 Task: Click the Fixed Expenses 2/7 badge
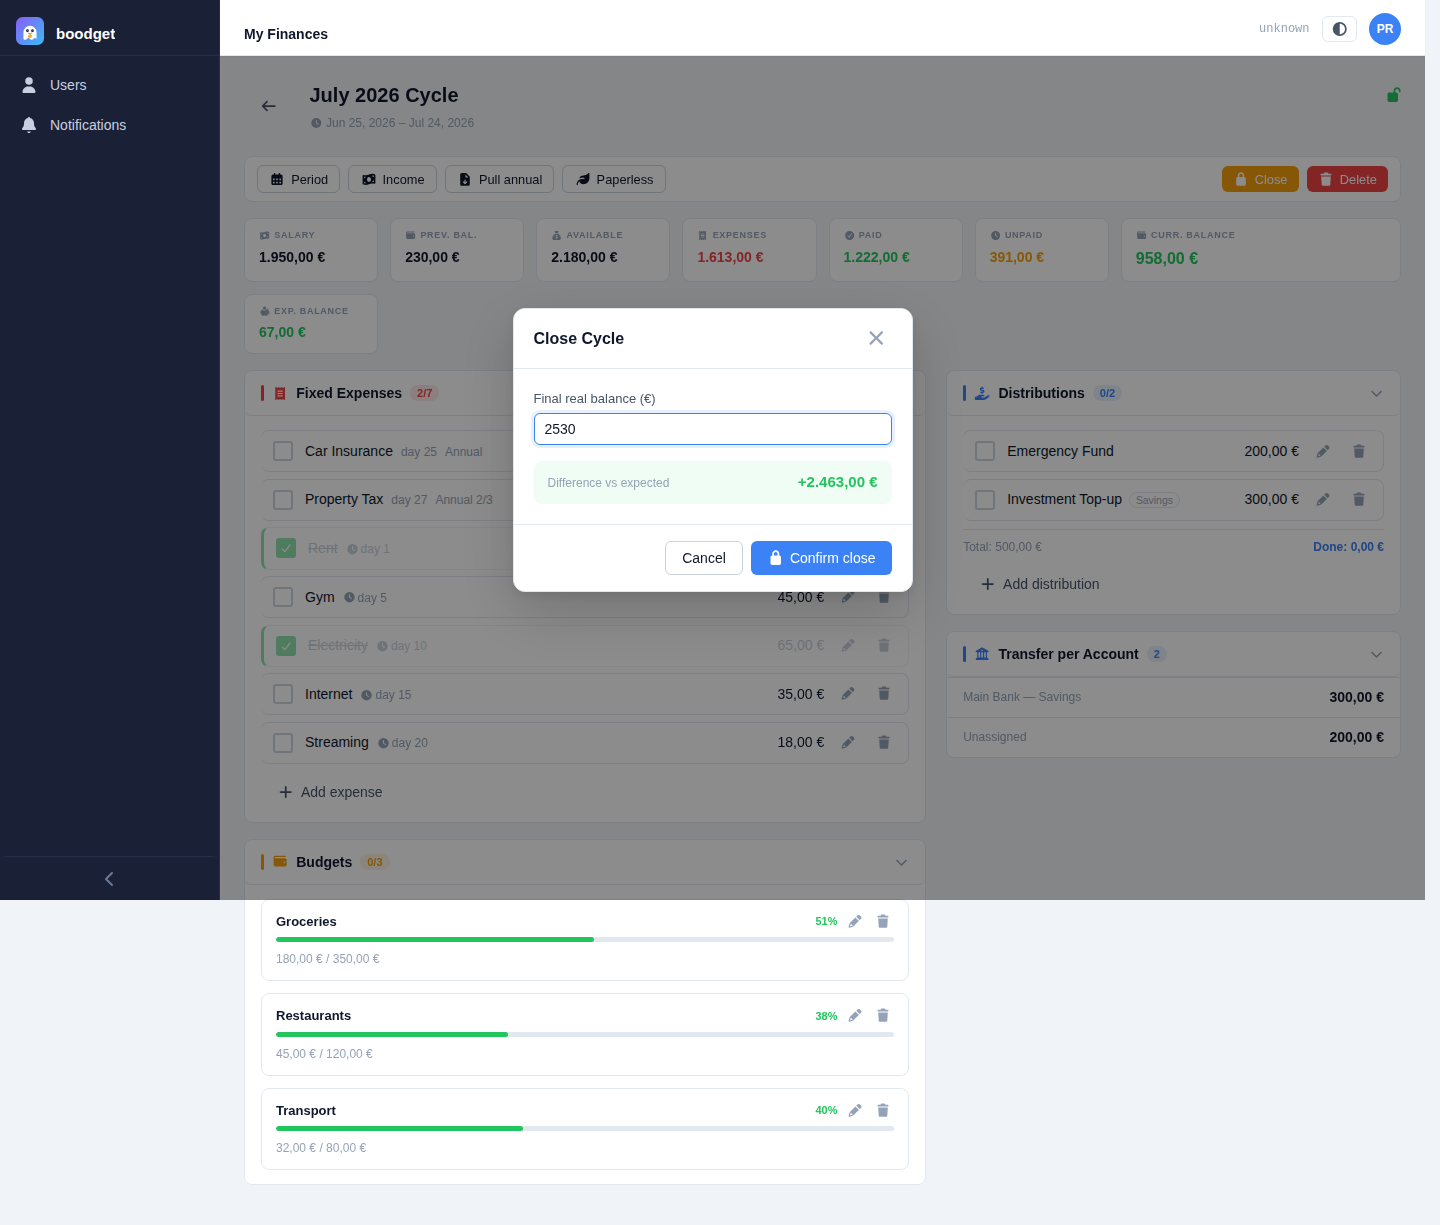point(424,393)
